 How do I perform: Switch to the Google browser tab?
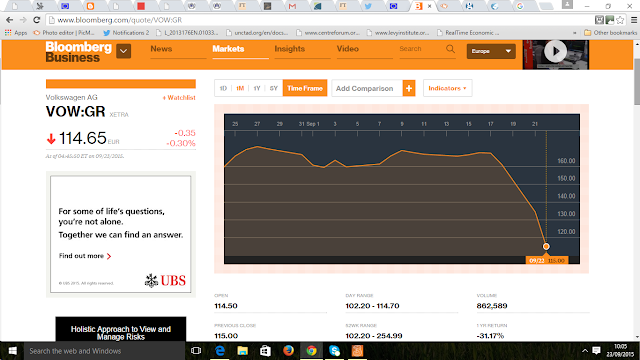coord(520,6)
